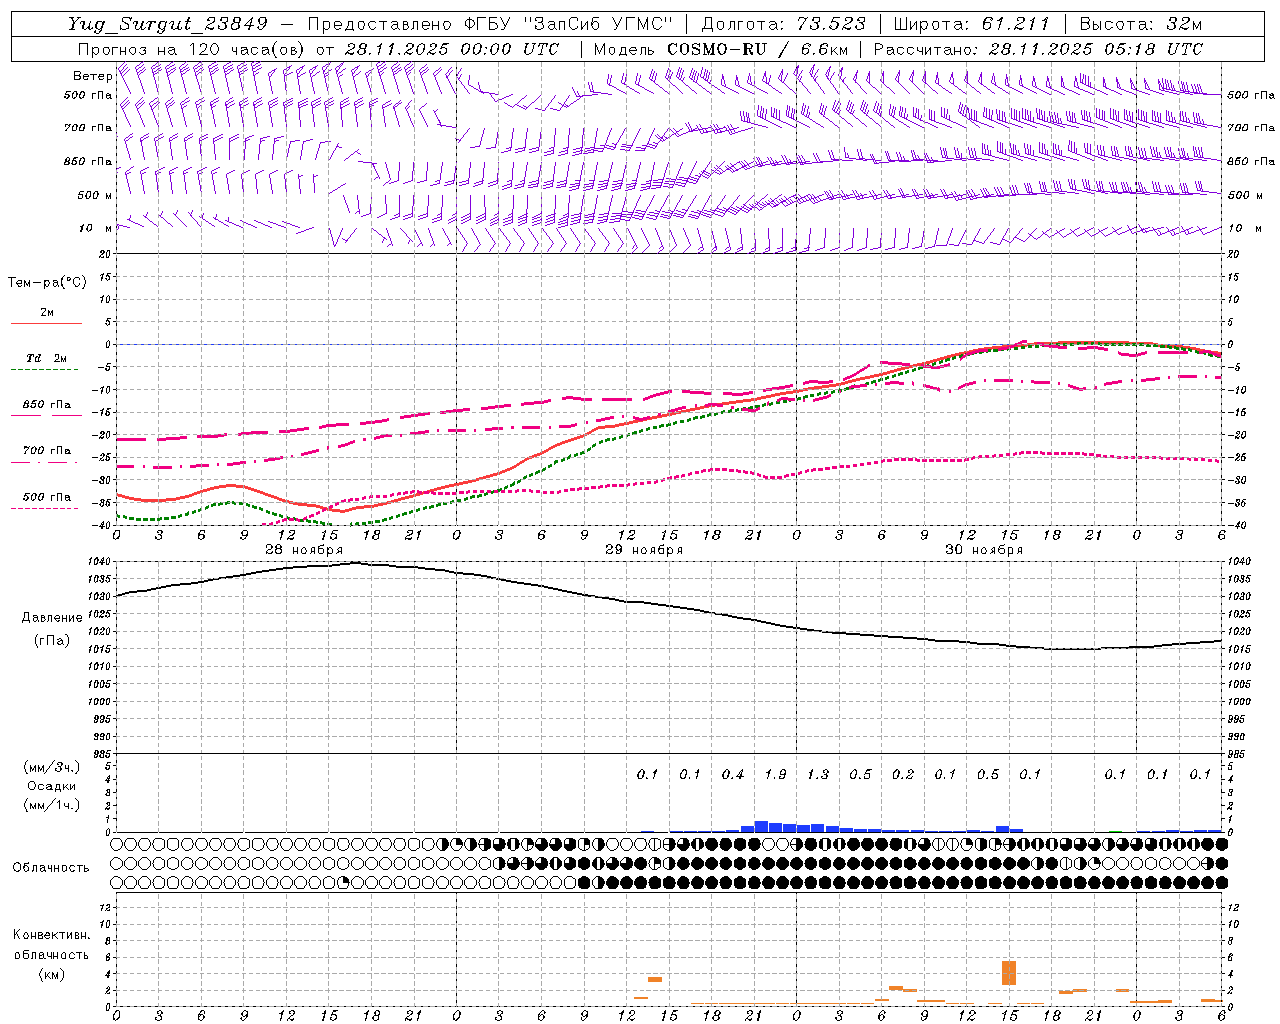Screen dimensions: 1280x1024
Task: Select the 30 ноября date label
Action: (x=984, y=550)
